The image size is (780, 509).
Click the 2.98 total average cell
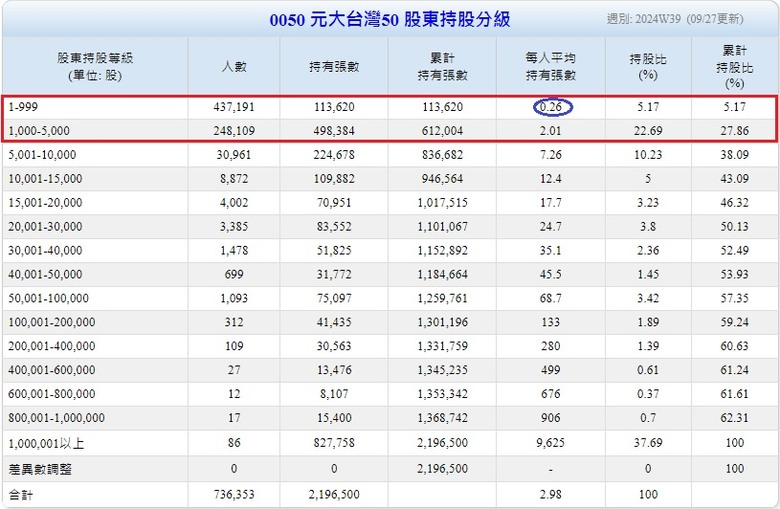pyautogui.click(x=551, y=495)
